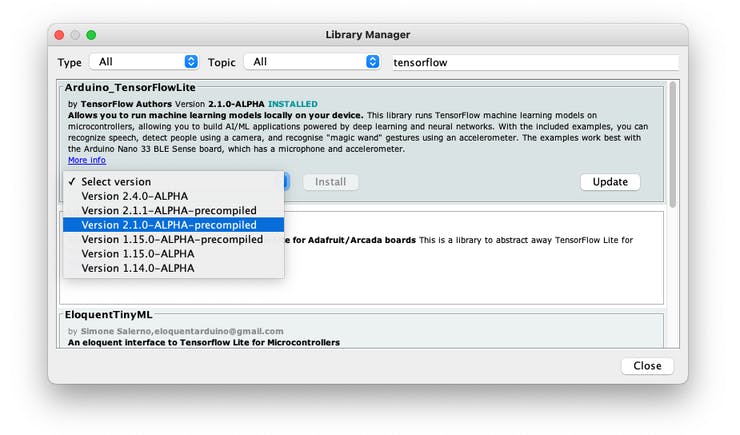The image size is (740, 435).
Task: Click the green zoom window button
Action: (x=91, y=35)
